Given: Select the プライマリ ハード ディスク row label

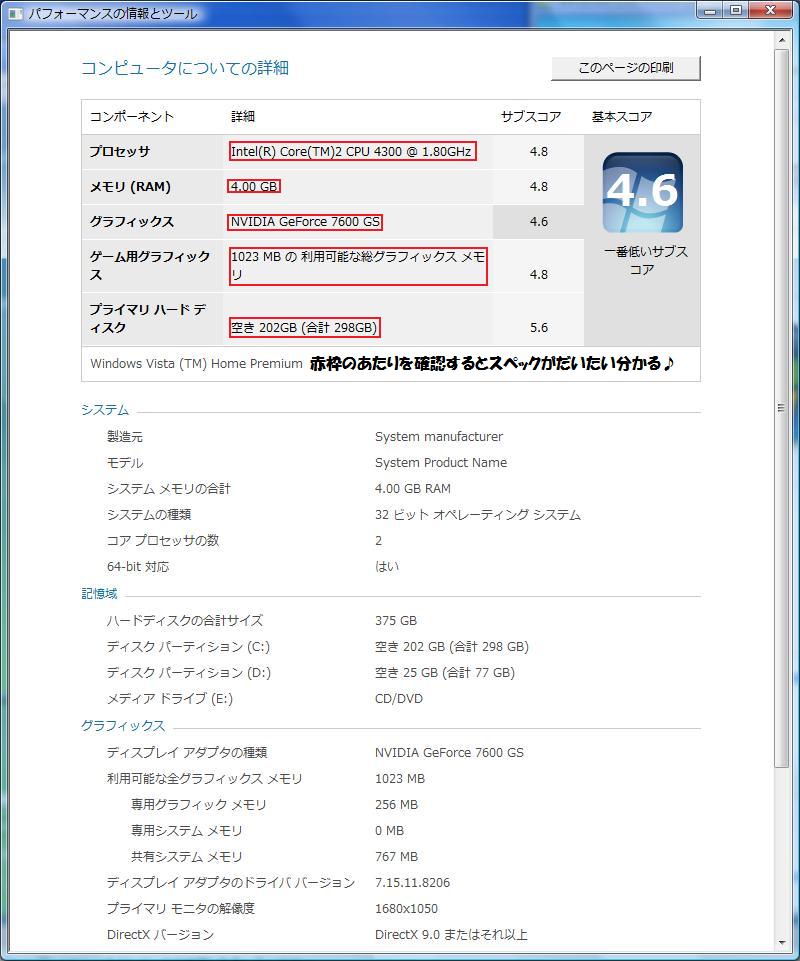Looking at the screenshot, I should click(147, 319).
